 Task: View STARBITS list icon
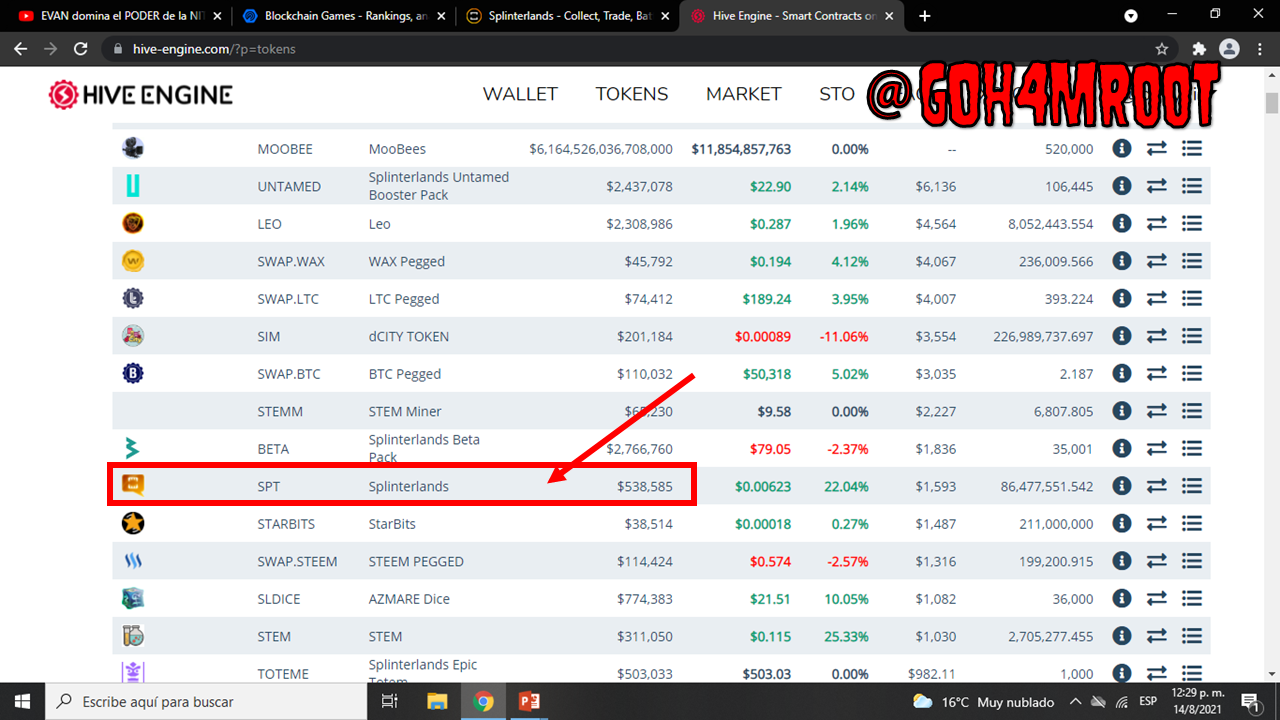(1191, 524)
